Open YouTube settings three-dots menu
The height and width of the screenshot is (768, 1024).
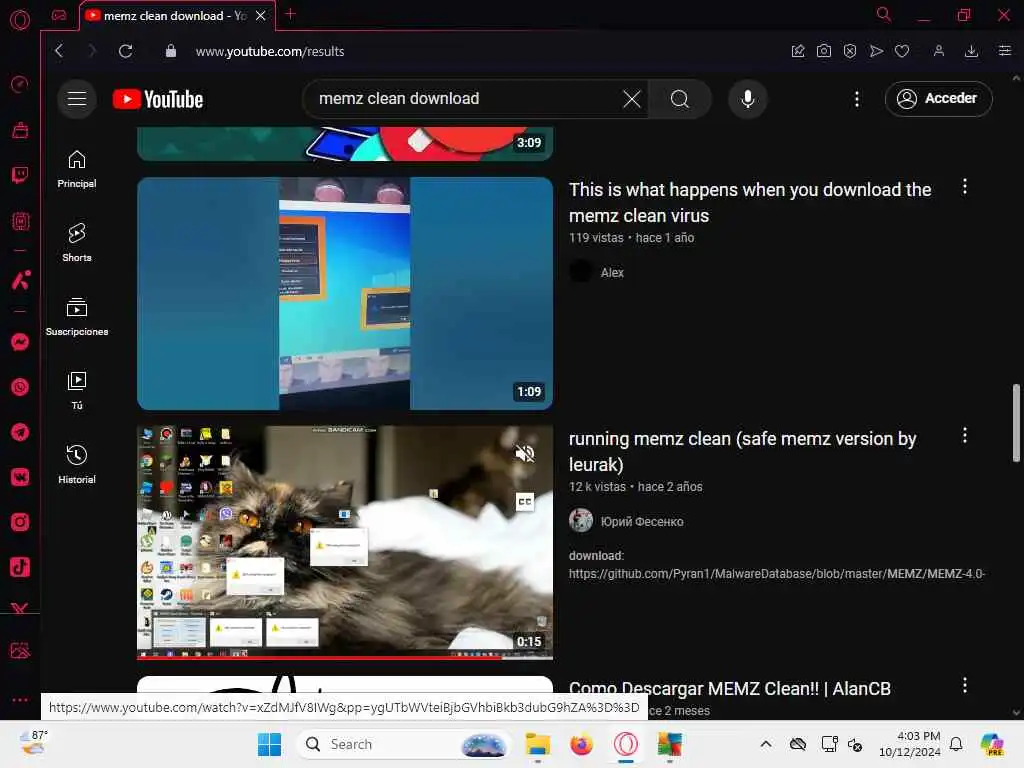click(x=857, y=99)
